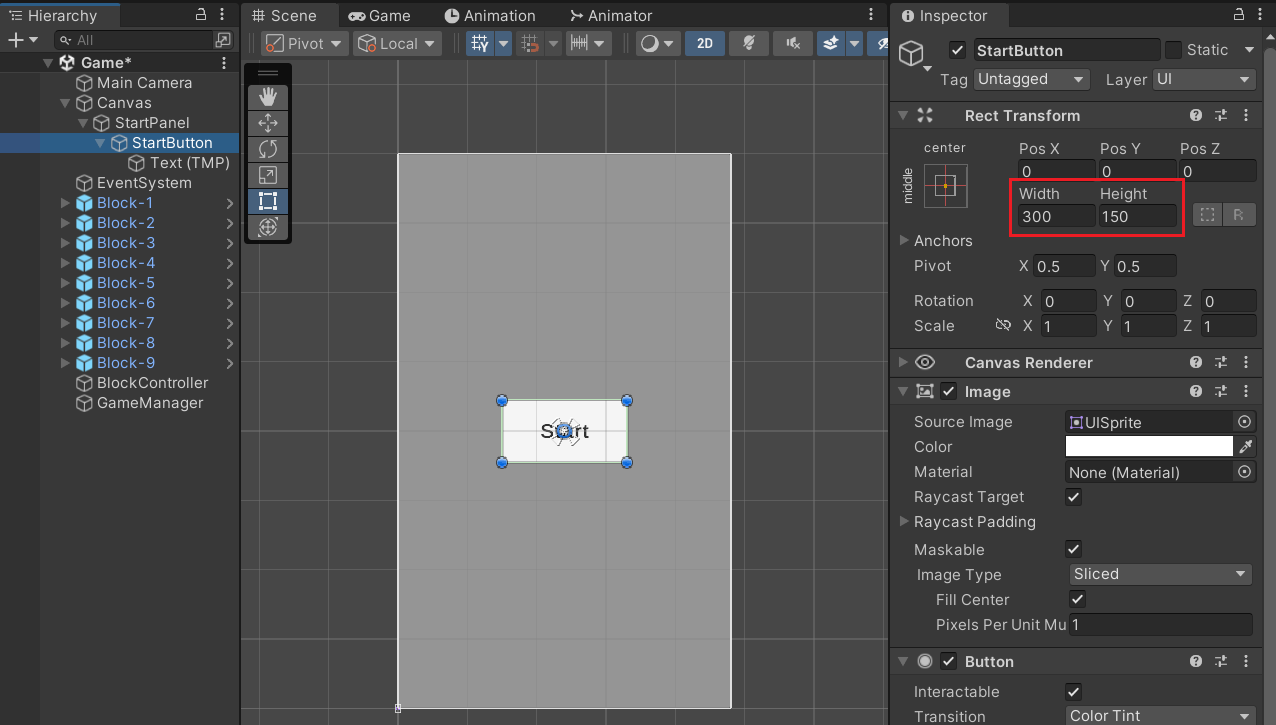The height and width of the screenshot is (725, 1276).
Task: Click the Image Color white swatch
Action: point(1149,447)
